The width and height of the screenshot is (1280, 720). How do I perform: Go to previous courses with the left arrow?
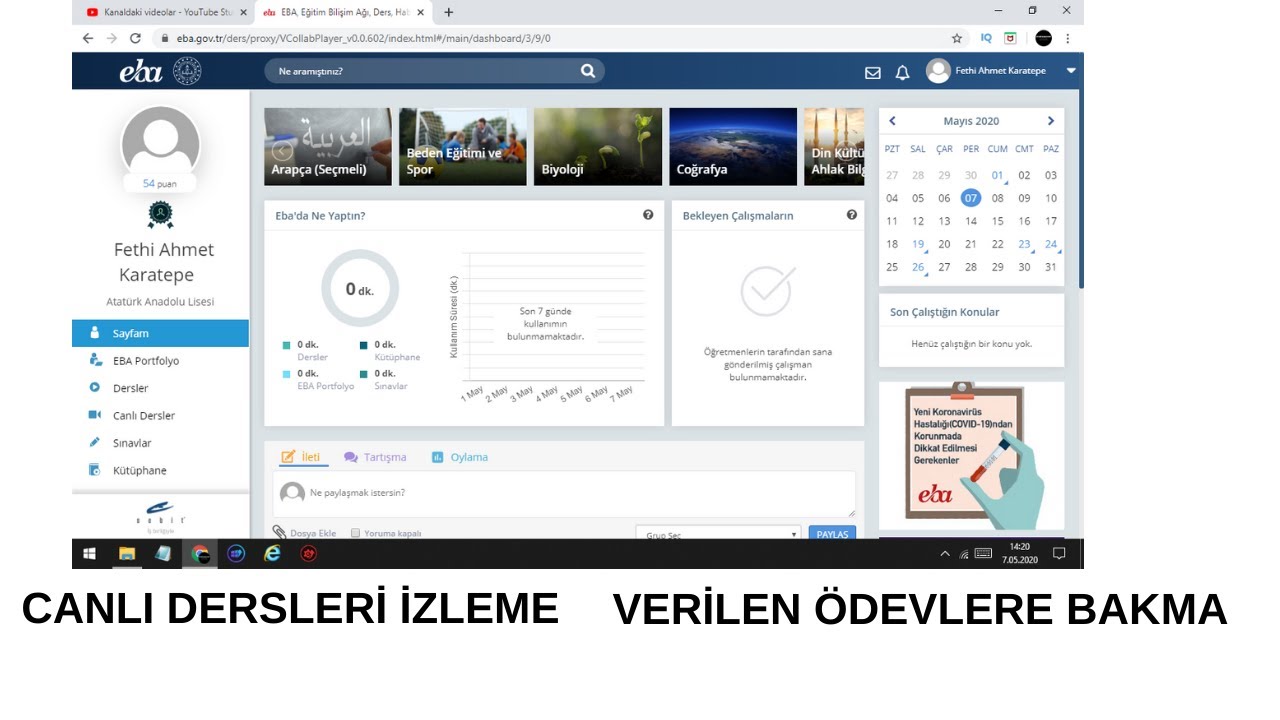pyautogui.click(x=283, y=149)
